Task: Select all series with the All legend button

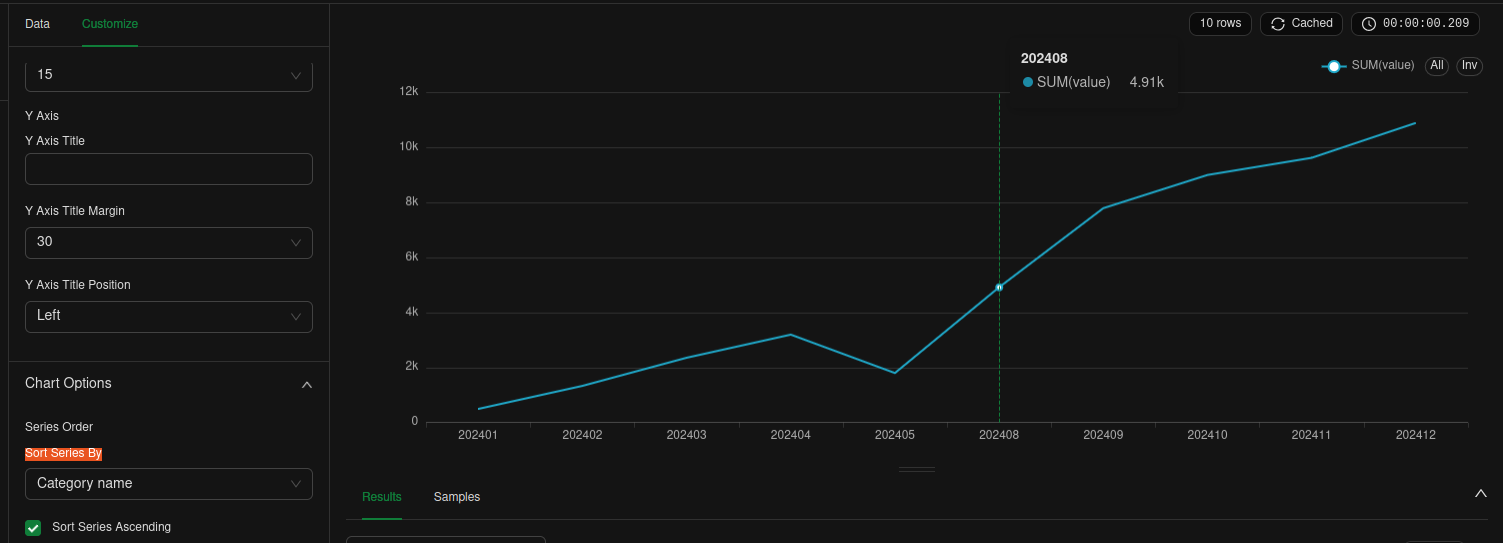Action: (x=1437, y=66)
